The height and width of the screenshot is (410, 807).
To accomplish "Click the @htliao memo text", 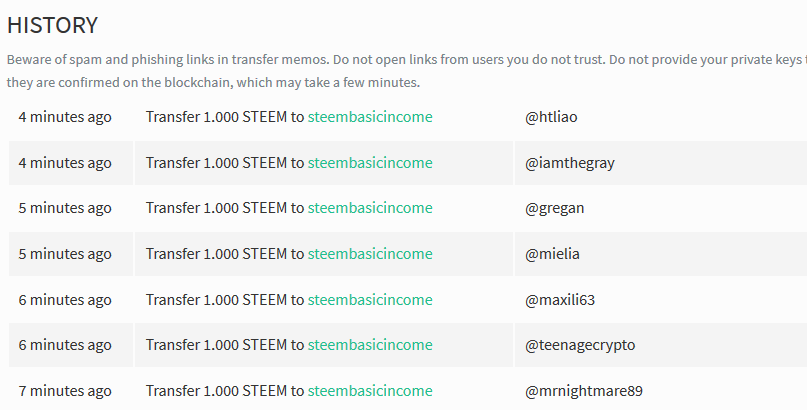I will point(551,117).
